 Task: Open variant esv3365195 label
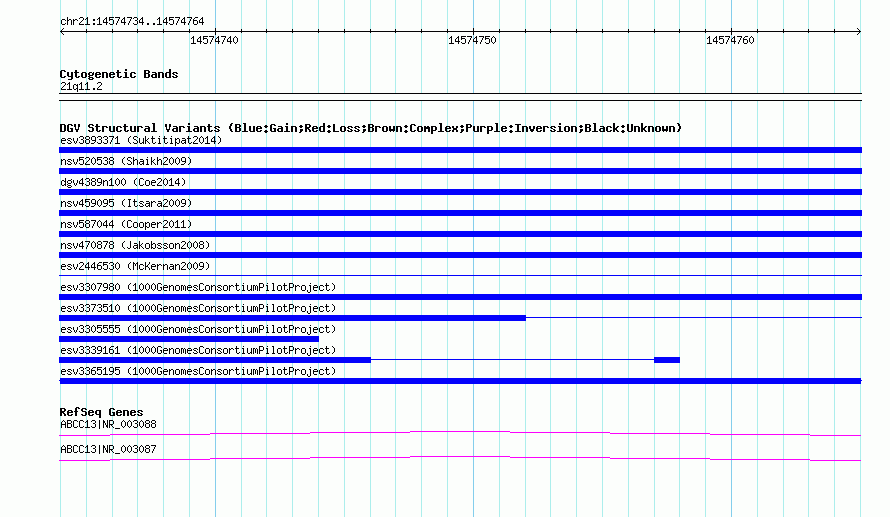tap(198, 371)
